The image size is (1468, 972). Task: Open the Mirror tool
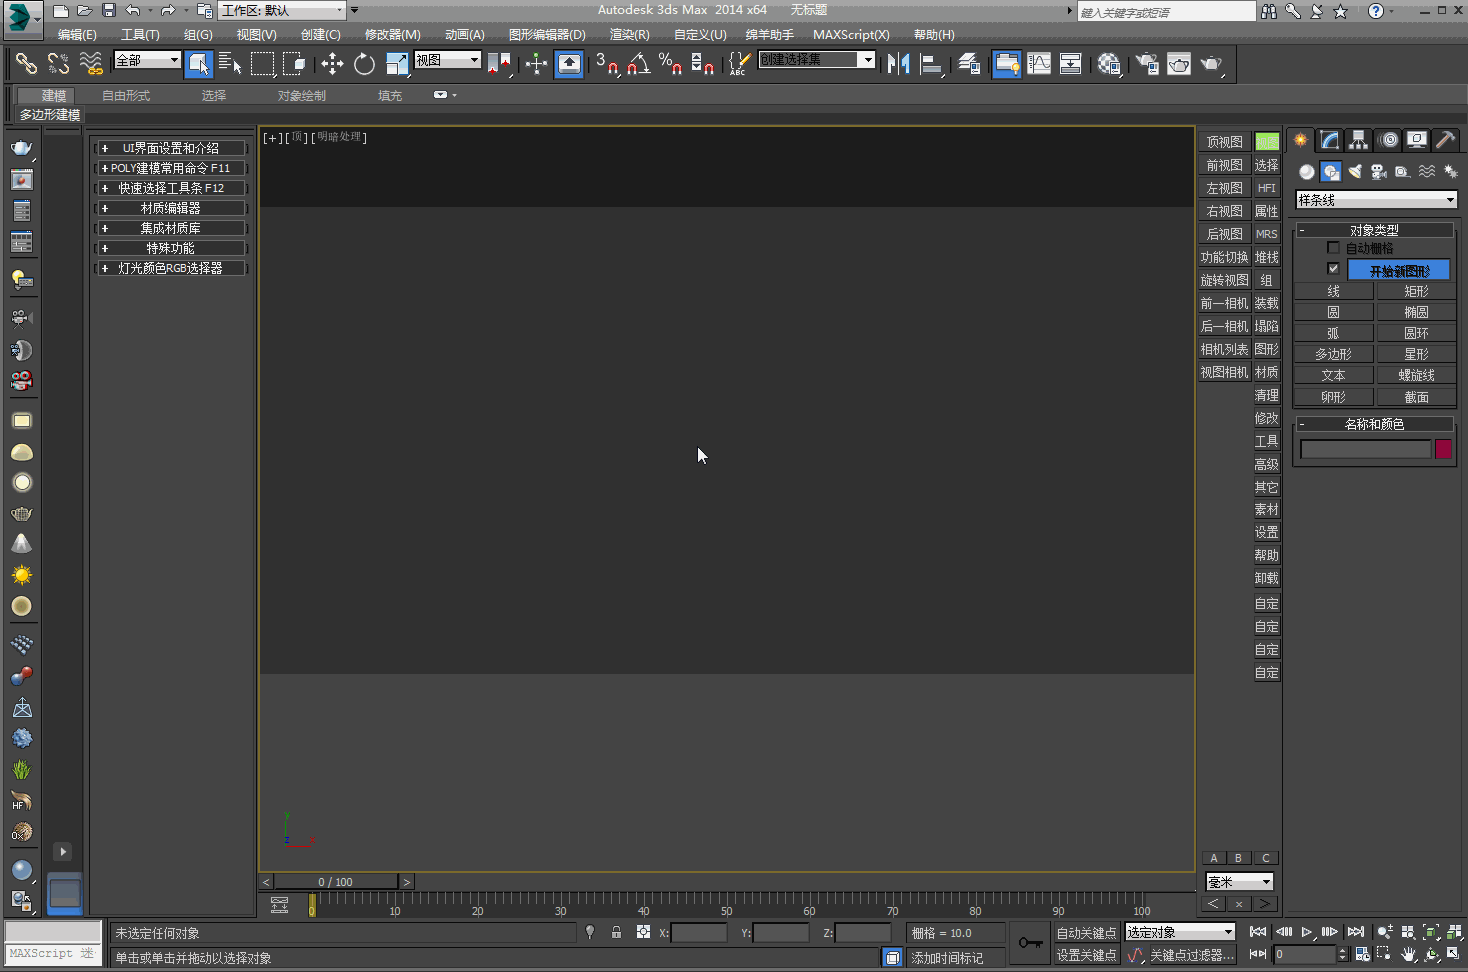[898, 64]
